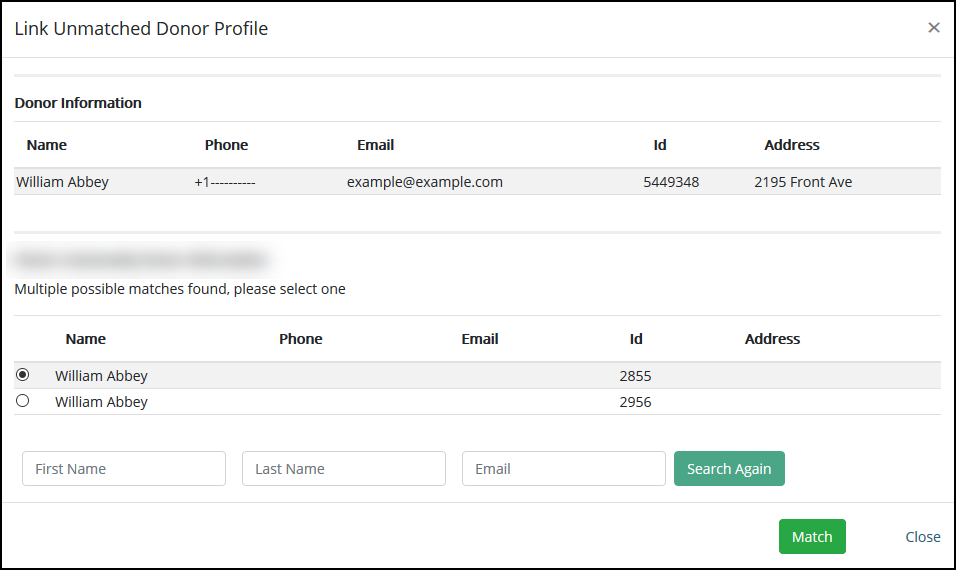The height and width of the screenshot is (570, 956).
Task: Click the green Match button
Action: point(812,537)
